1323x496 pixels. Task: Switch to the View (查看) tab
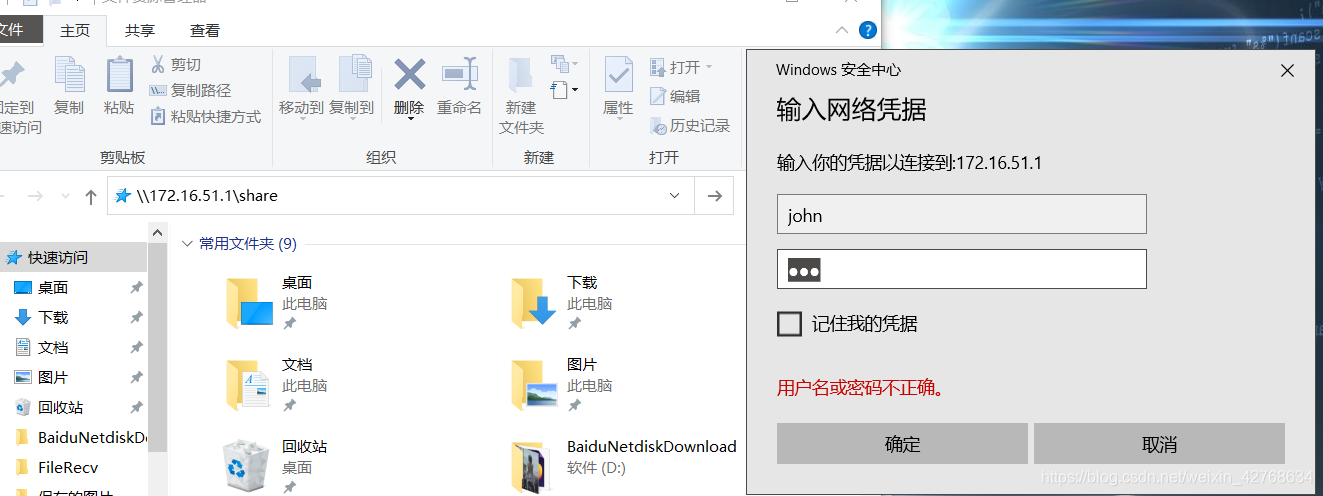pos(205,31)
